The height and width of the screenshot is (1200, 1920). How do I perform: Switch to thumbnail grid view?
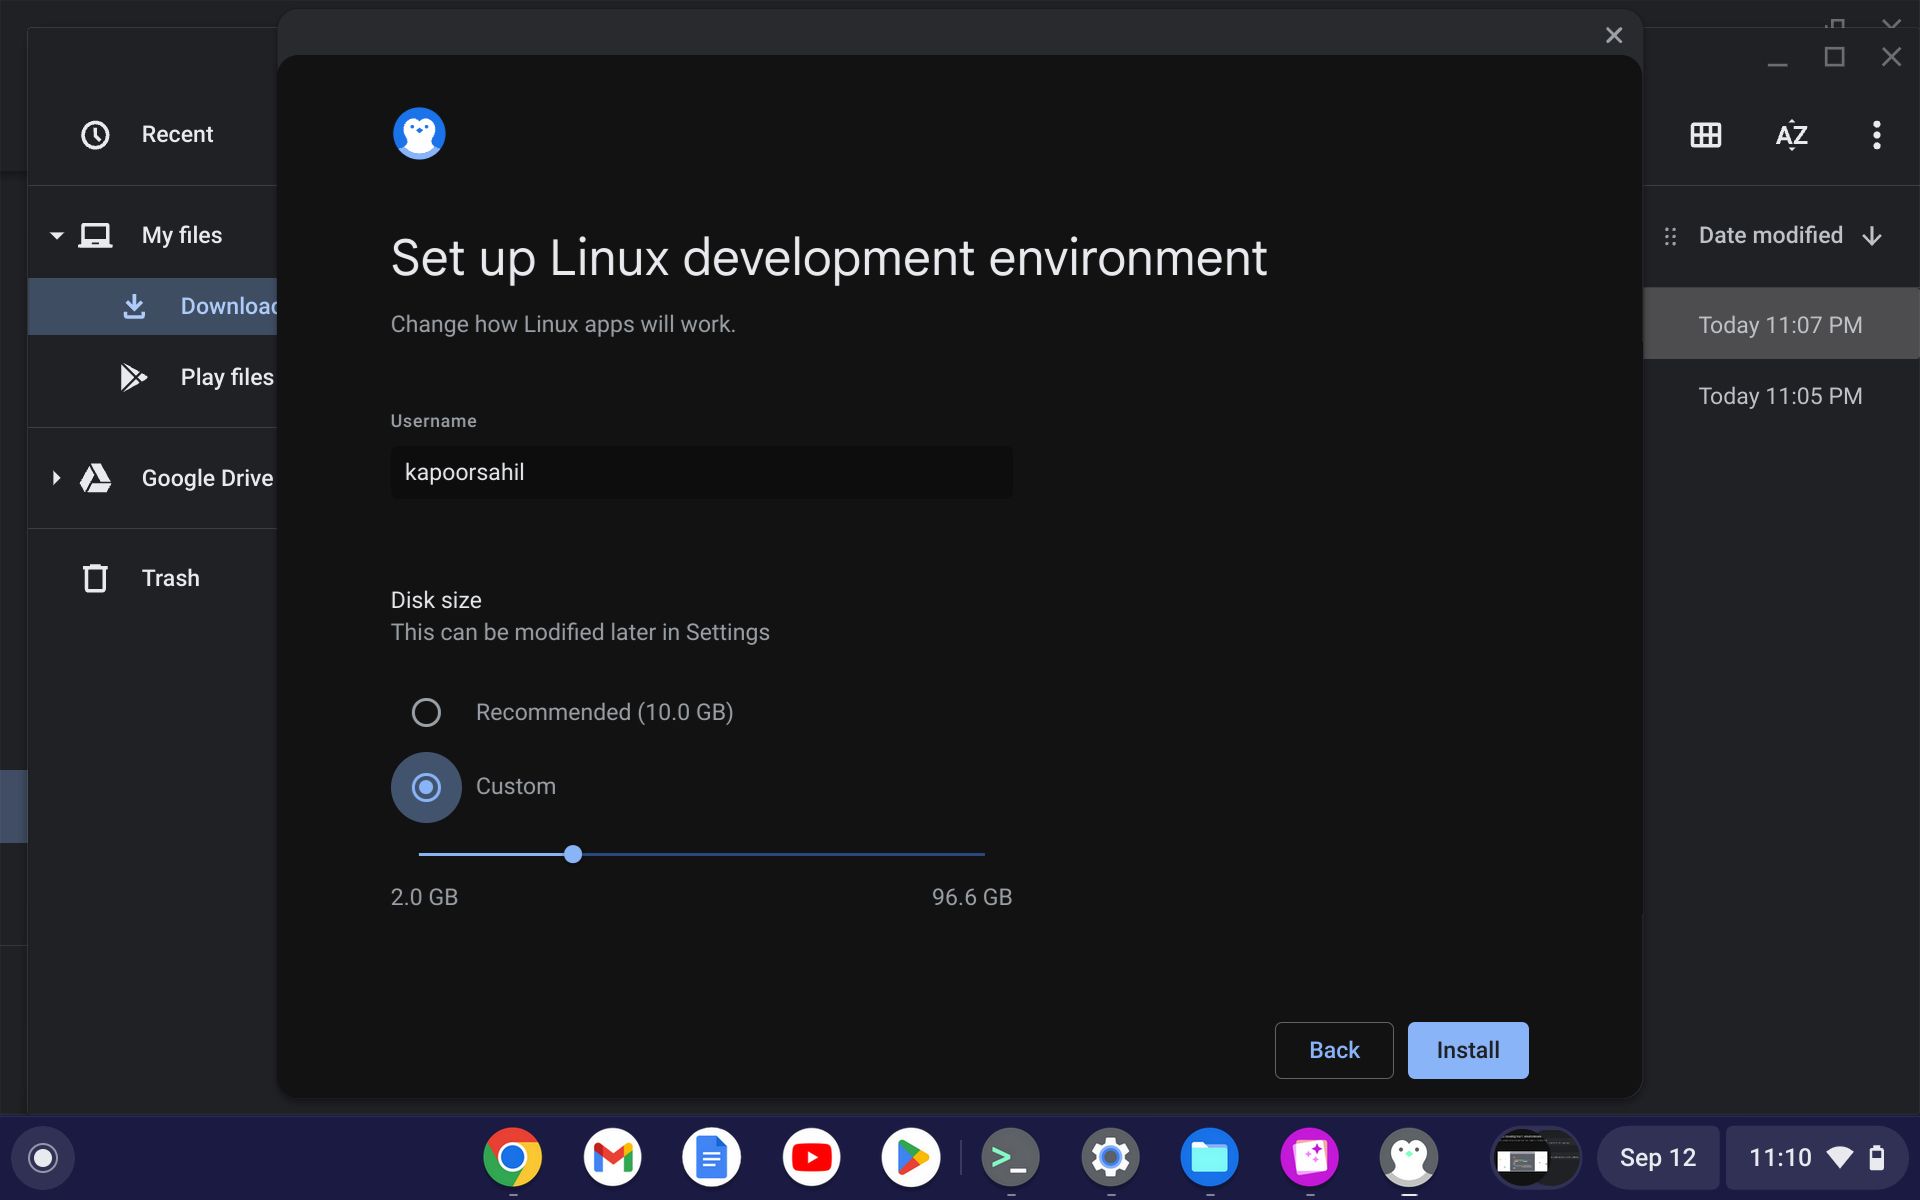(x=1705, y=135)
